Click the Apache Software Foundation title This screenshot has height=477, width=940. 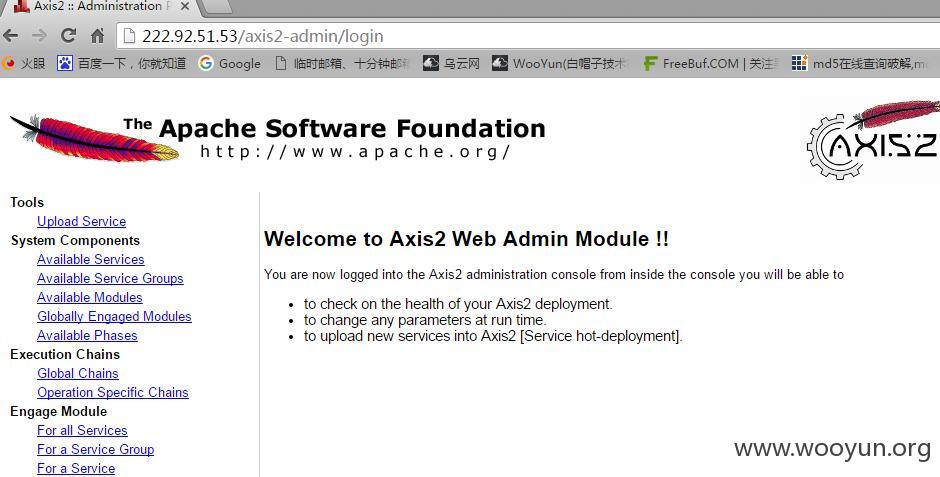click(352, 129)
